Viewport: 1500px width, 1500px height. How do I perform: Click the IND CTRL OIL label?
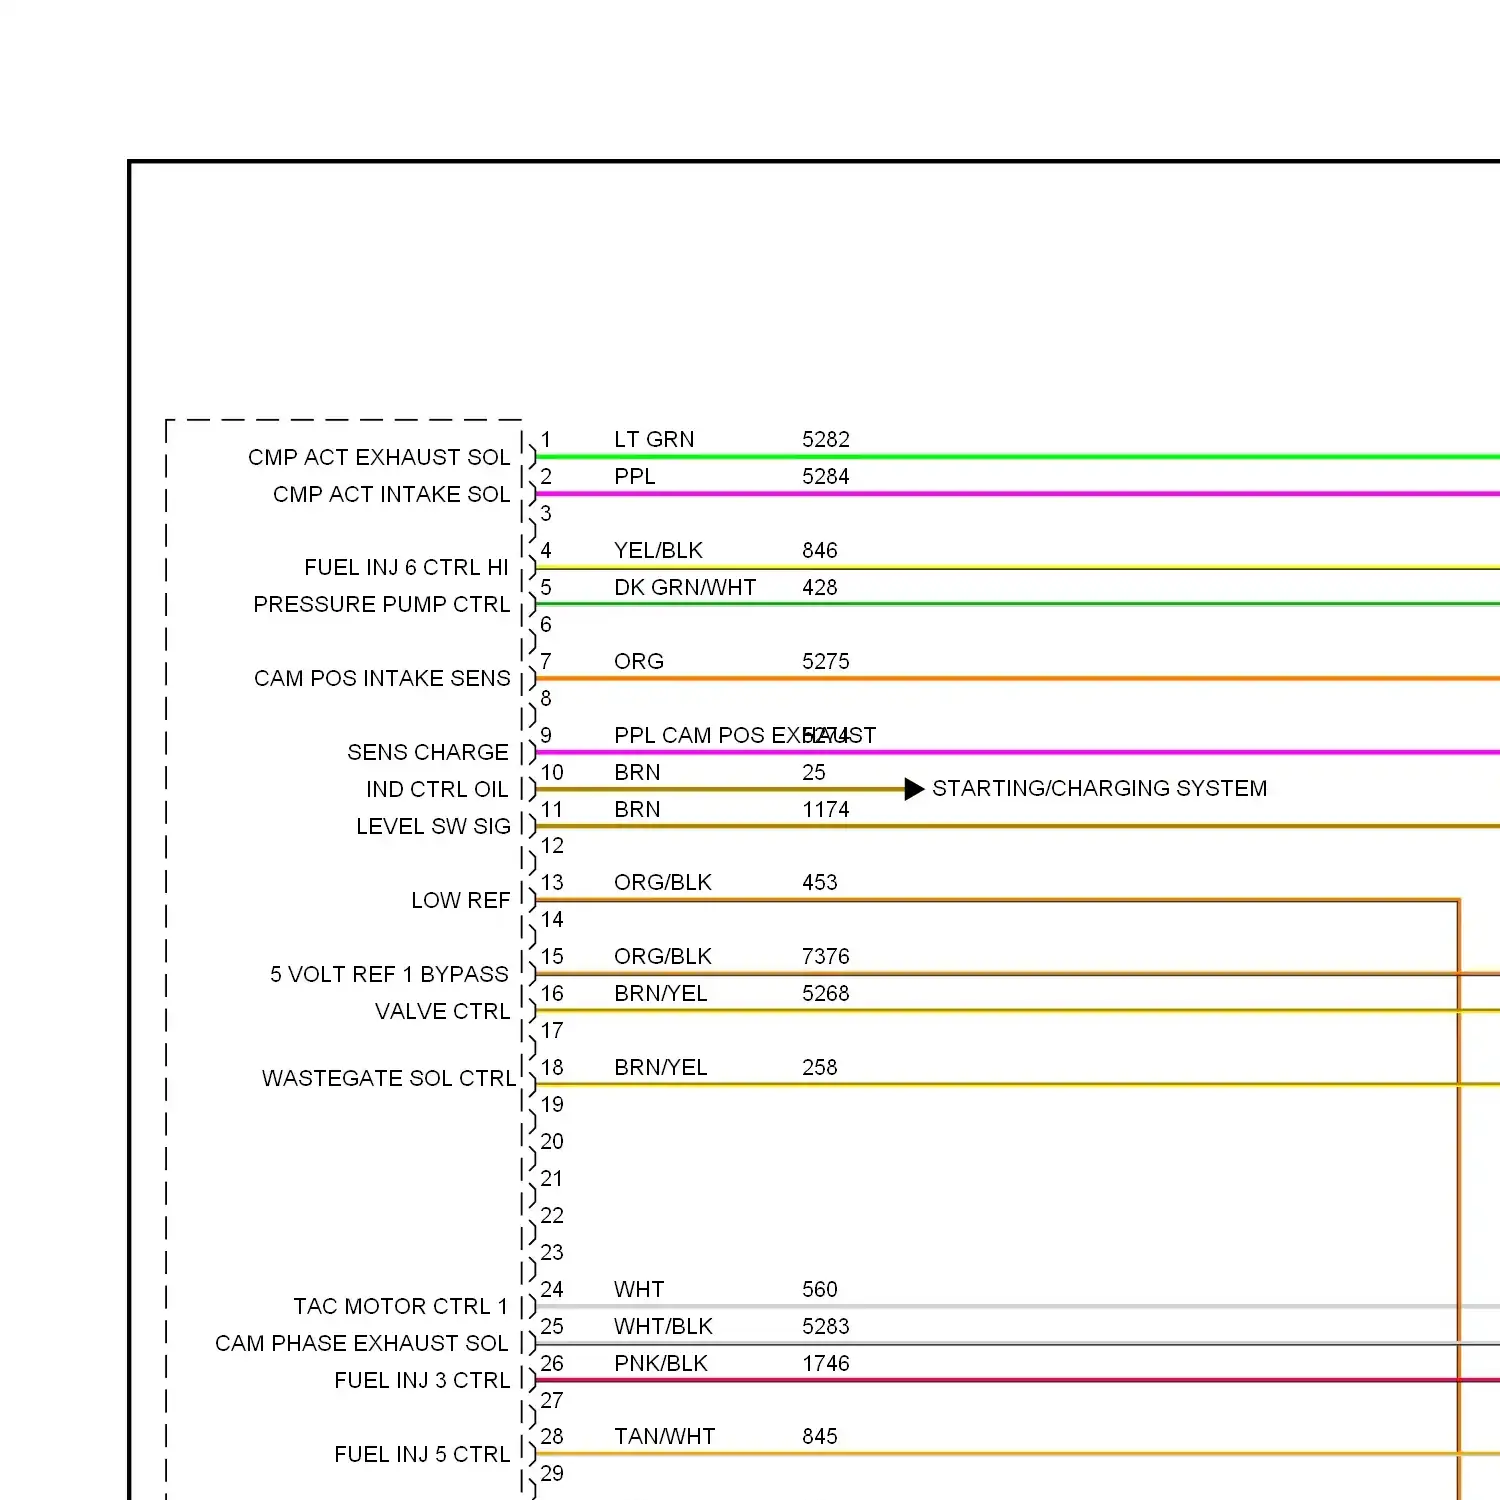437,790
